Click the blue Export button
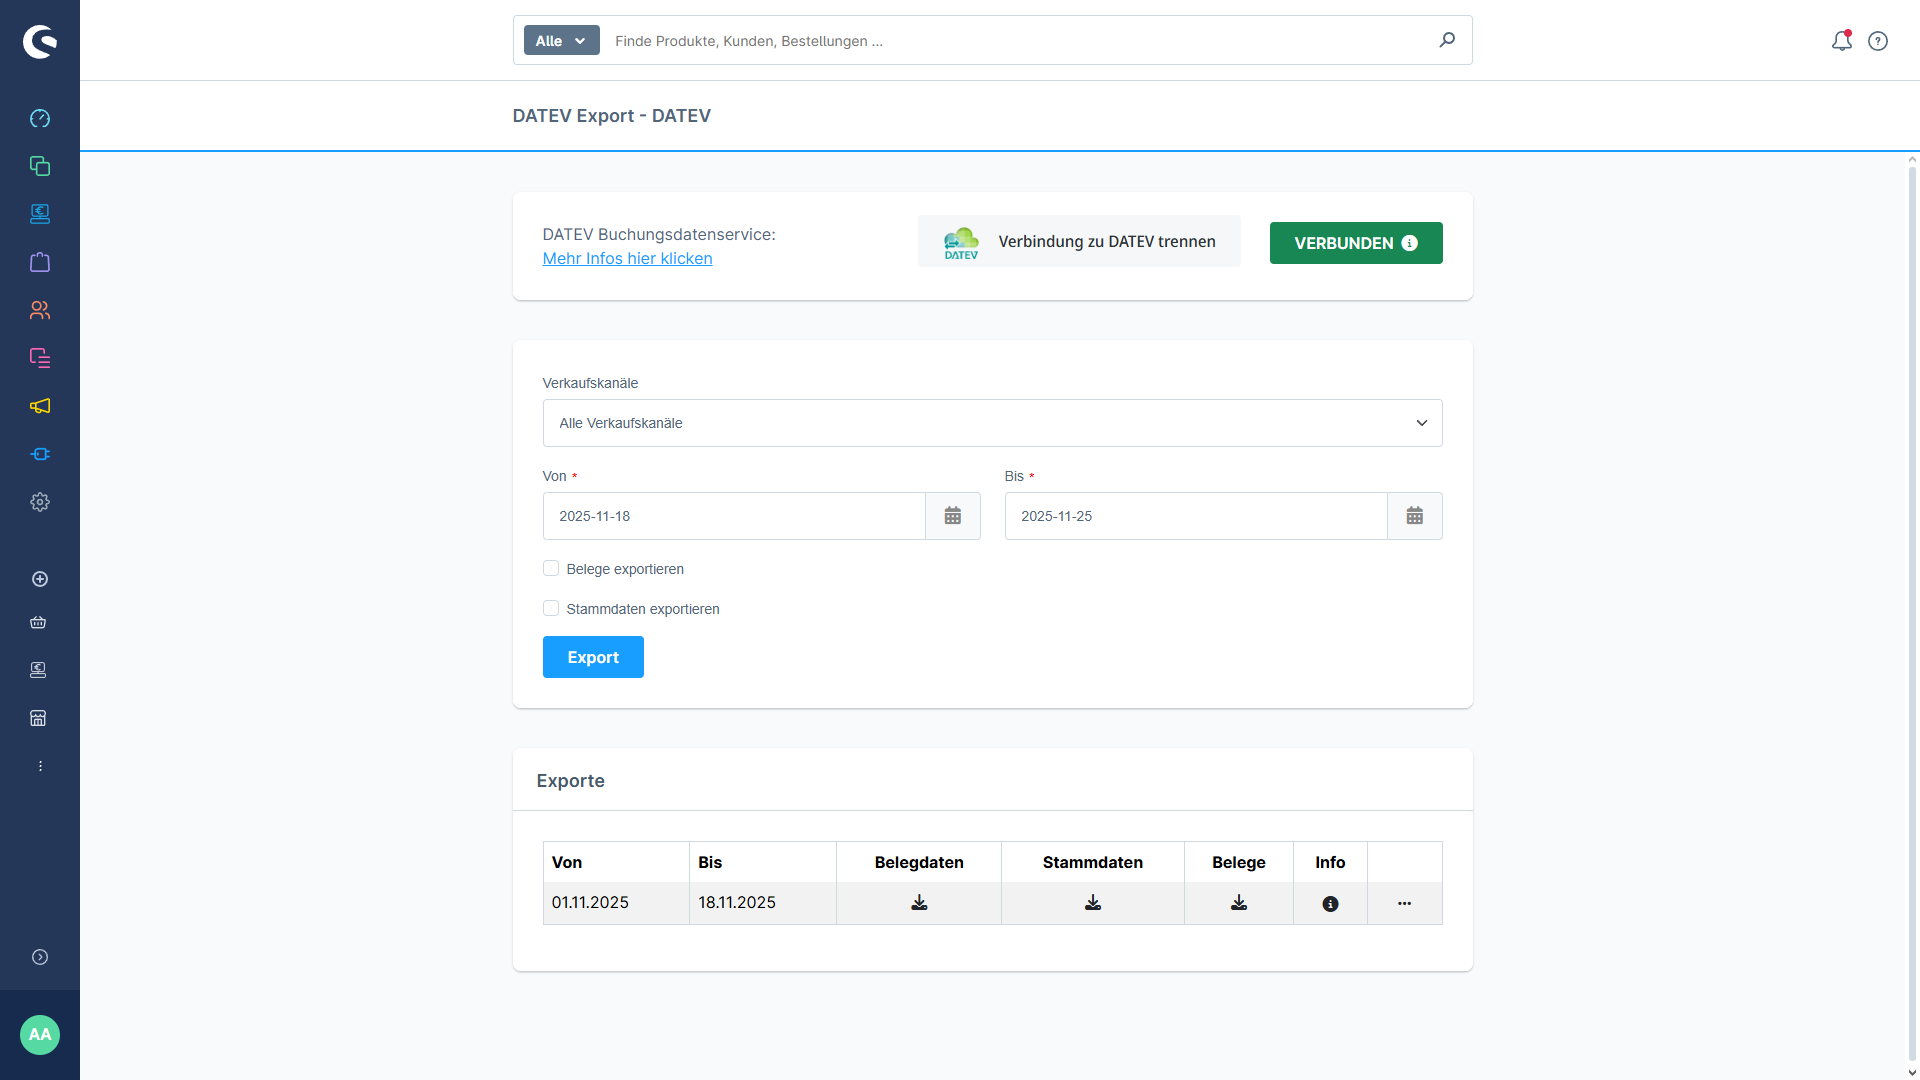The height and width of the screenshot is (1080, 1920). [x=593, y=657]
